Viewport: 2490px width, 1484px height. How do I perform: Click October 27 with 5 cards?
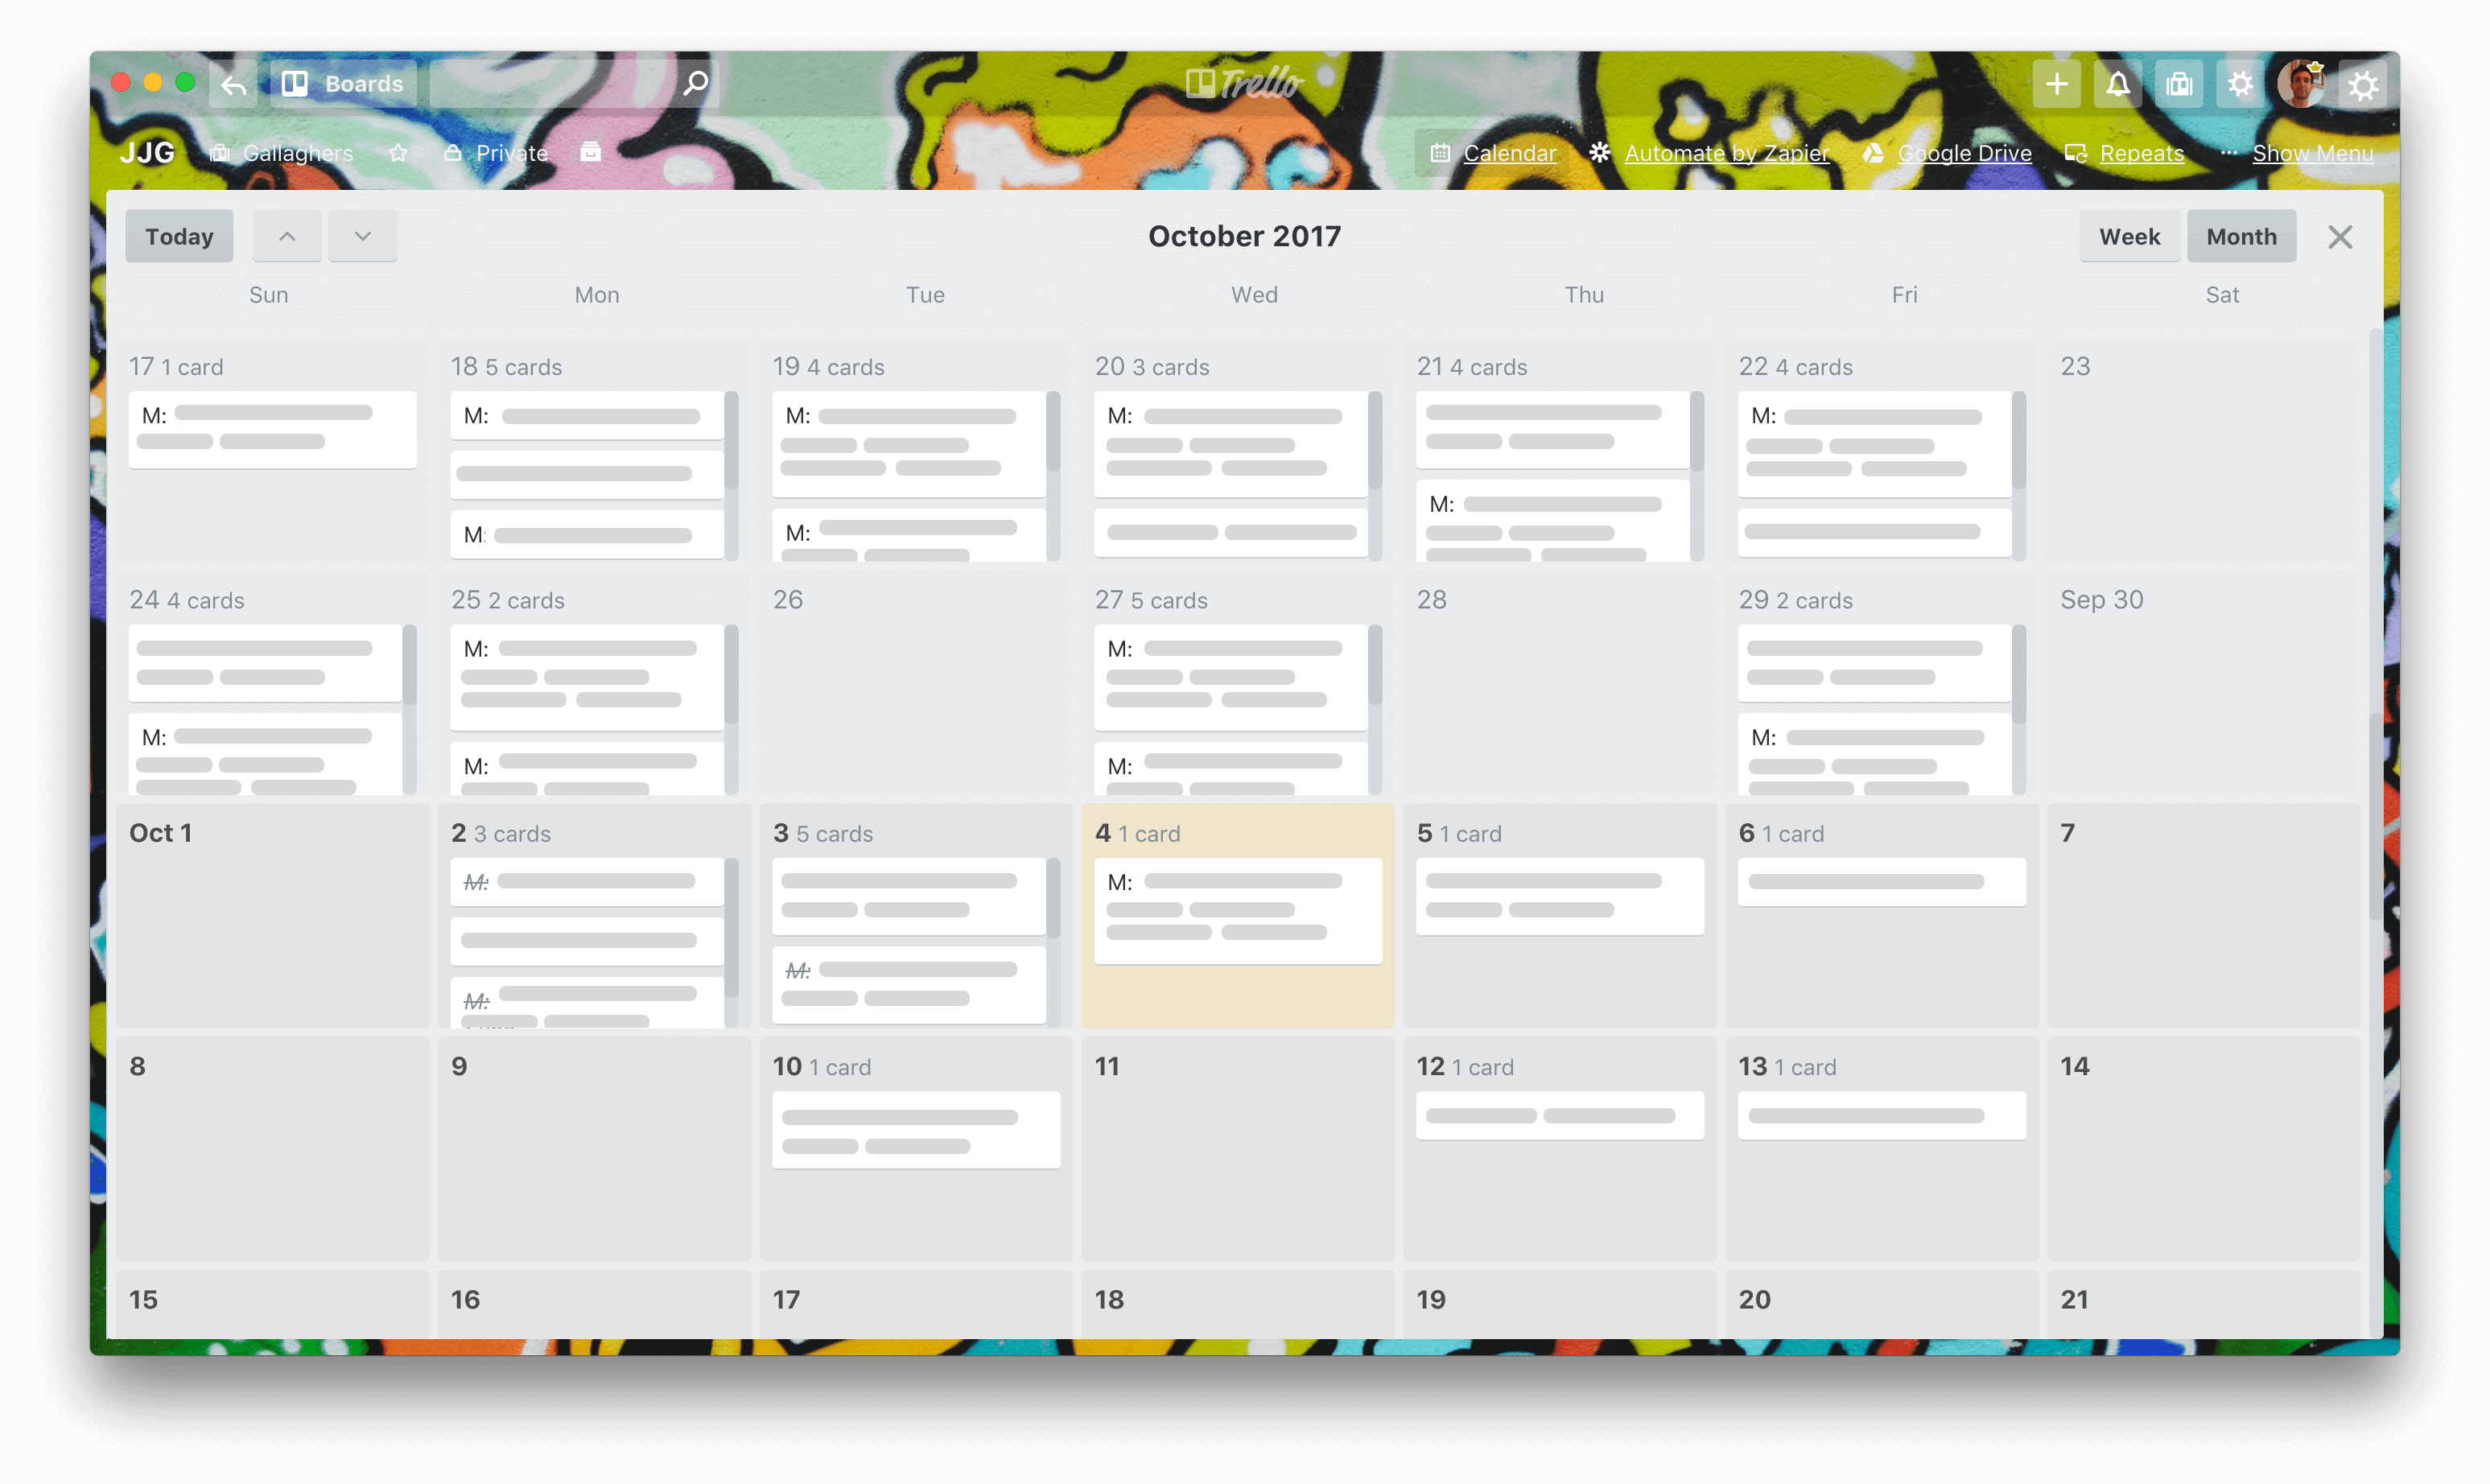[x=1150, y=599]
